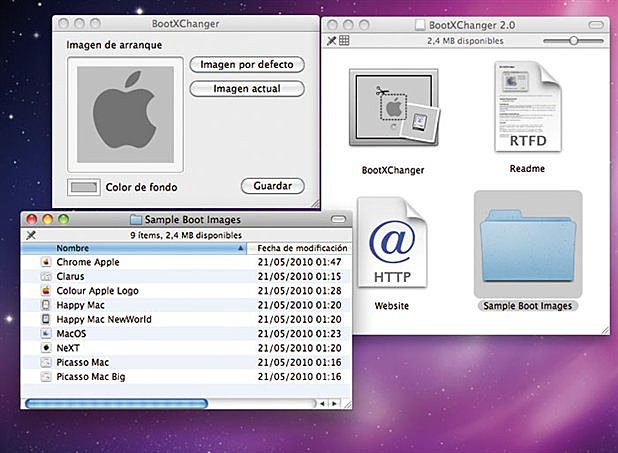Click the icon size slider in BootXChanger 2.0 window
This screenshot has height=453, width=618.
click(x=573, y=41)
